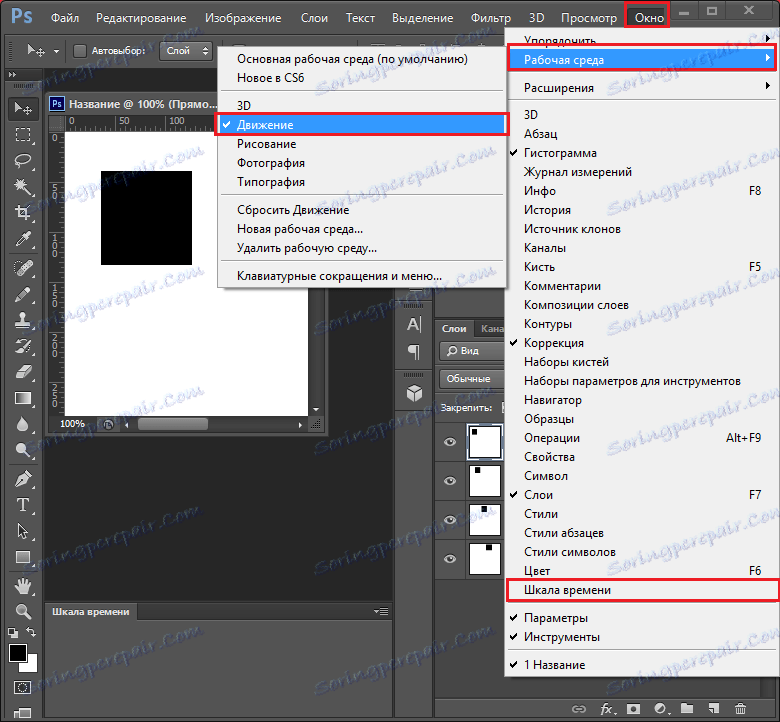Screen dimensions: 780x722
Task: Create new adjustment layer icon
Action: 661,709
